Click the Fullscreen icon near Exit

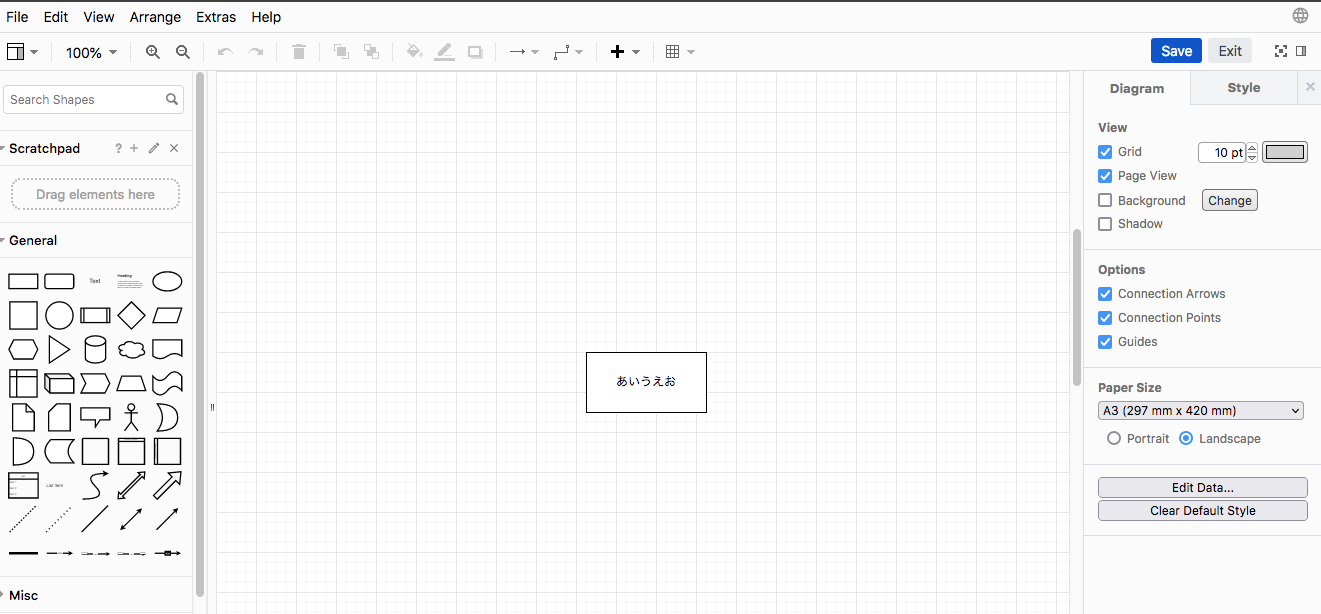(1281, 51)
